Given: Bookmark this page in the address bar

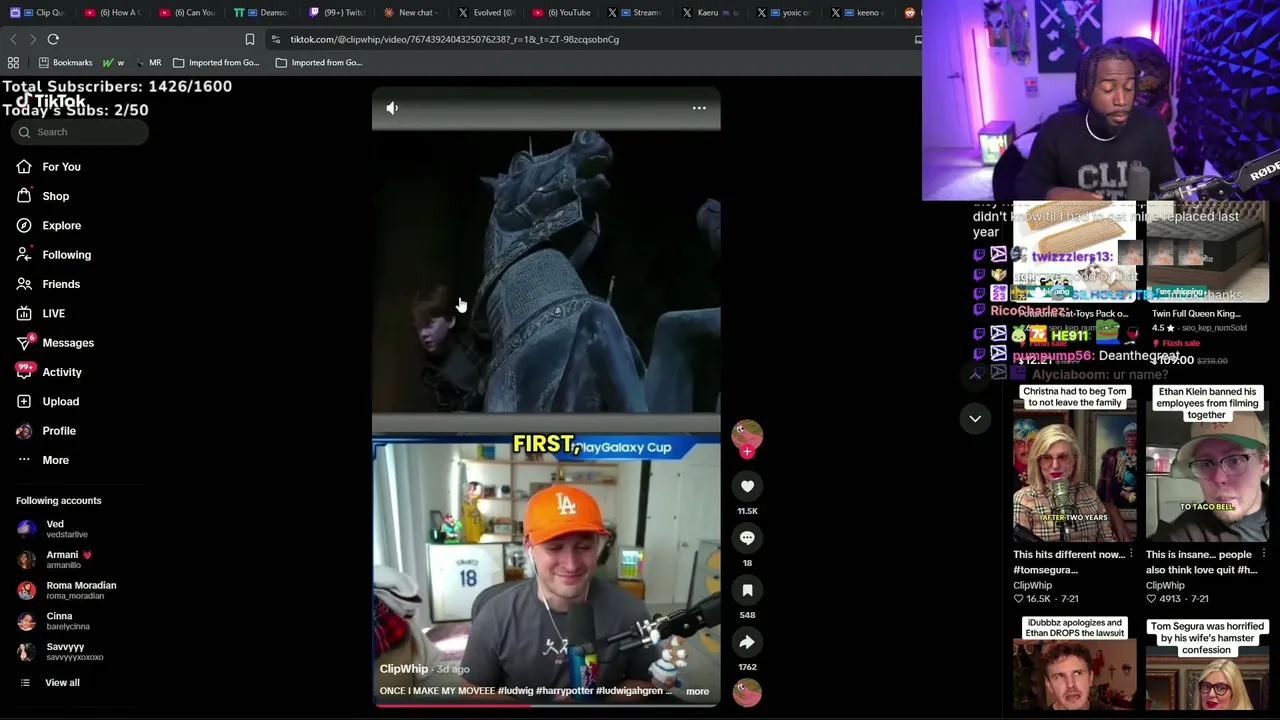Looking at the screenshot, I should 250,39.
